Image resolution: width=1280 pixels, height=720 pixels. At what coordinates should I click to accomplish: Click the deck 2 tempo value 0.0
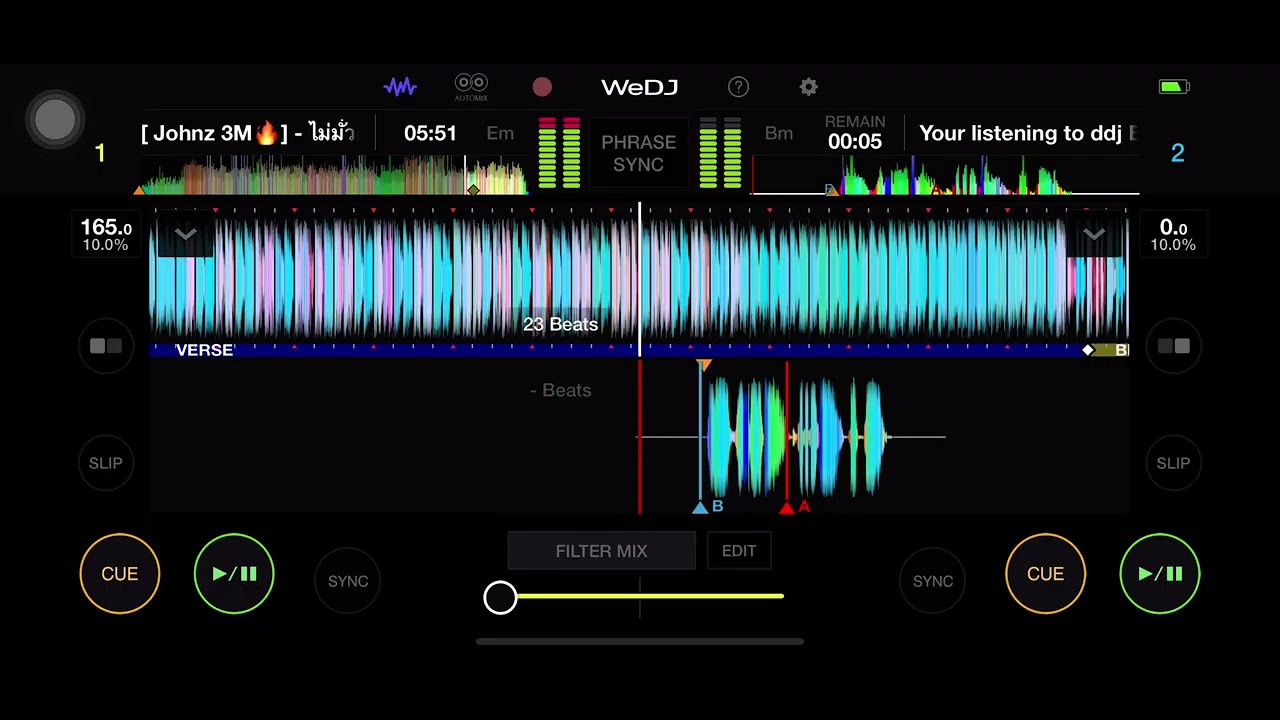[x=1173, y=228]
